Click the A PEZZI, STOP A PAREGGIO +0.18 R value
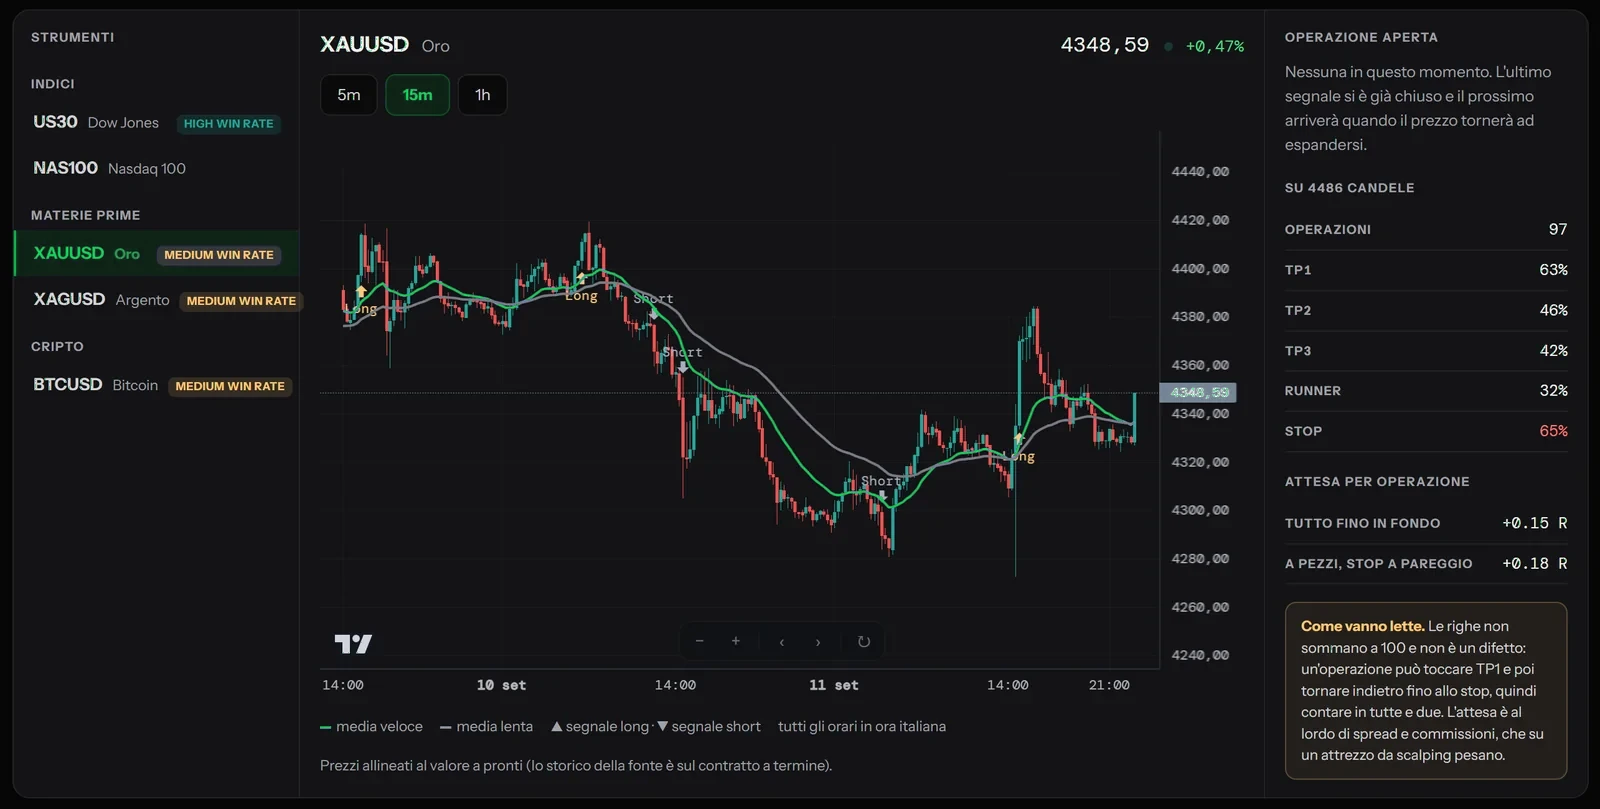This screenshot has height=809, width=1600. coord(1535,564)
